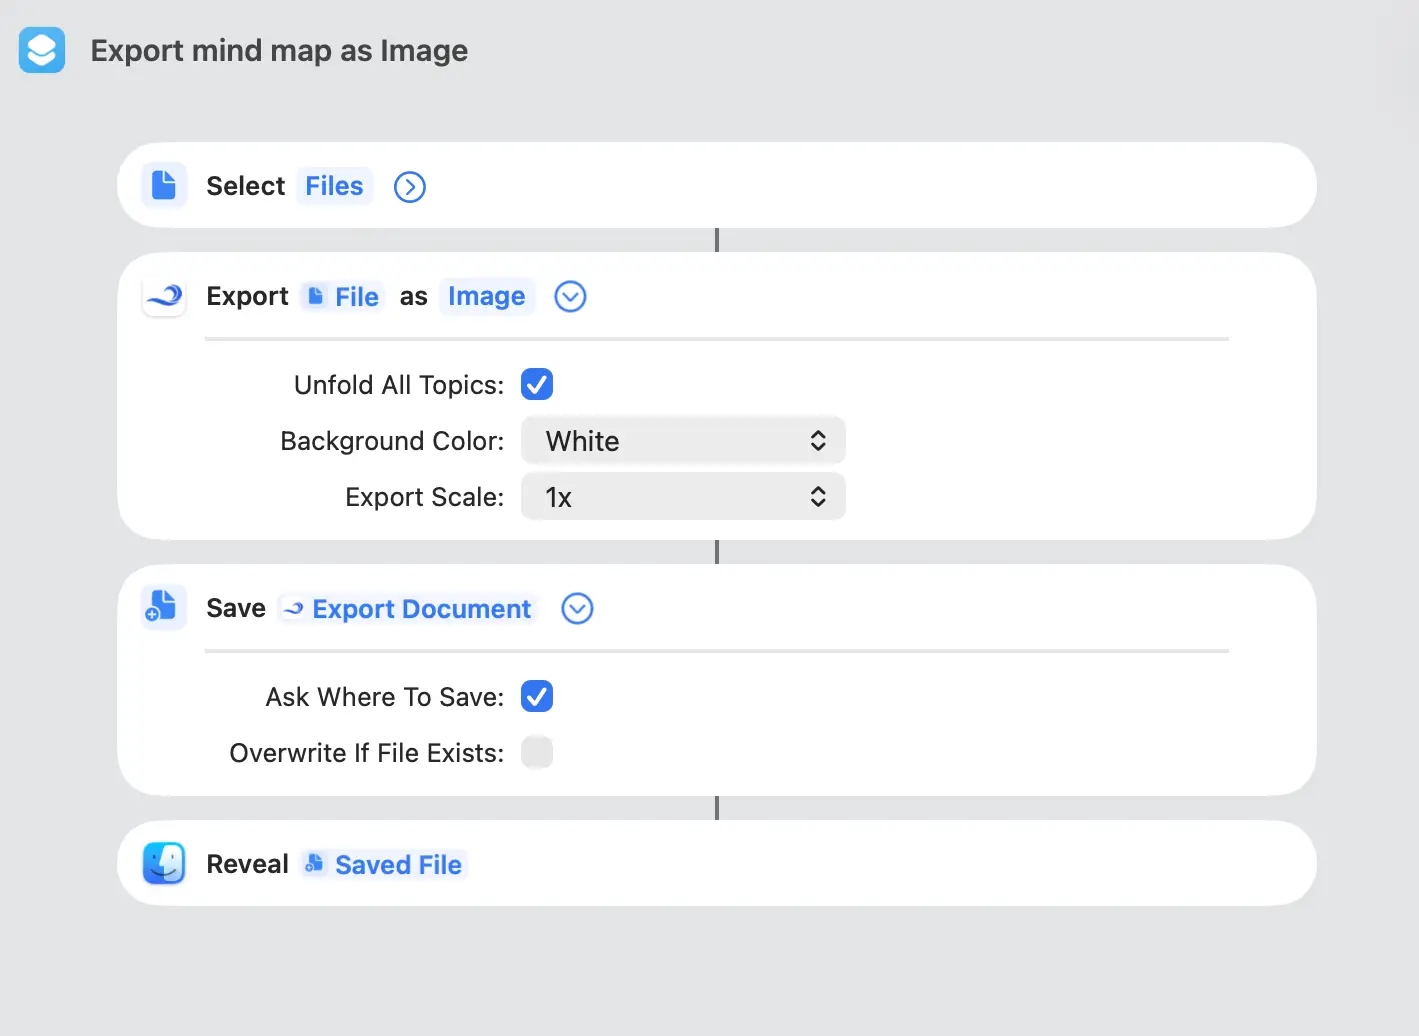Screen dimensions: 1419x1036
Task: Click the Files token in the Select action
Action: click(x=334, y=185)
